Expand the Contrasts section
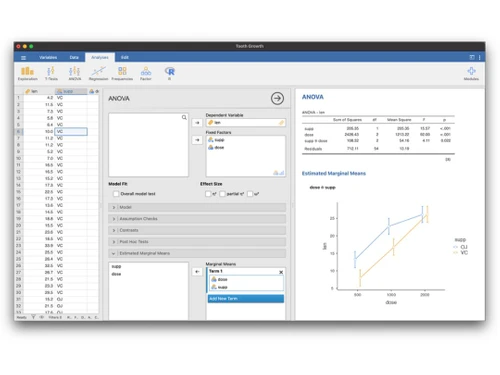This screenshot has width=500, height=375. pos(197,230)
